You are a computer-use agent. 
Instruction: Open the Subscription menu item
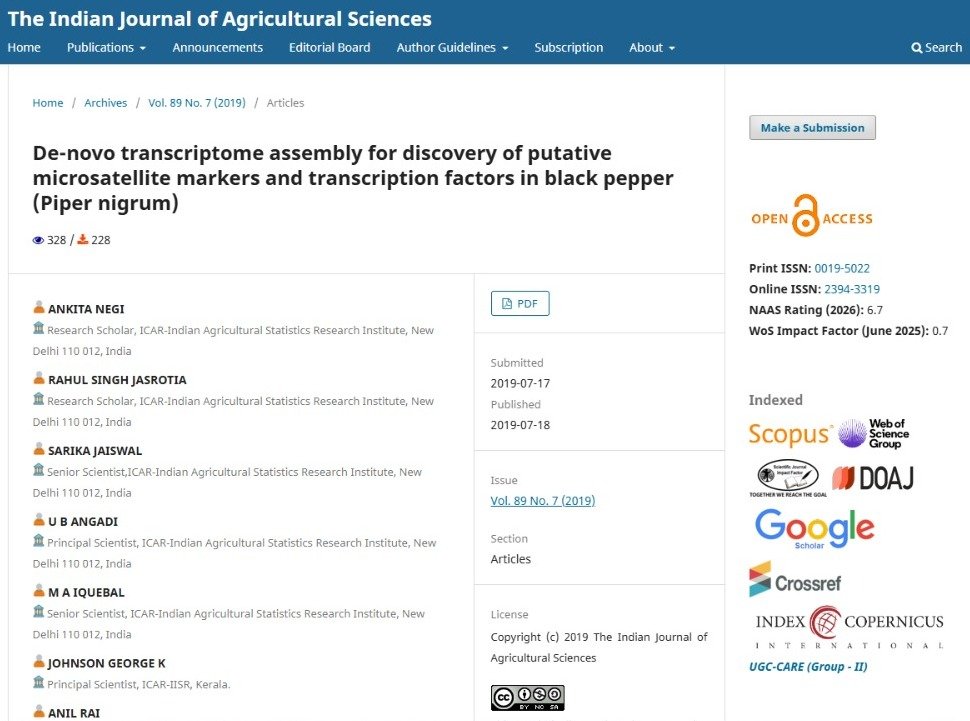[568, 47]
